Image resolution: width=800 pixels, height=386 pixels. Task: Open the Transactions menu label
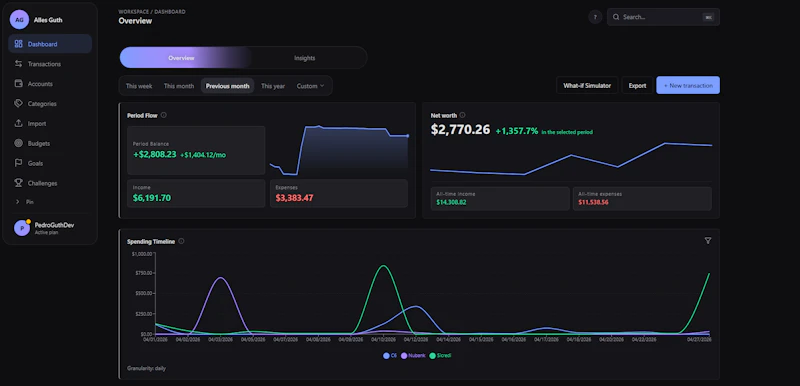(x=44, y=64)
